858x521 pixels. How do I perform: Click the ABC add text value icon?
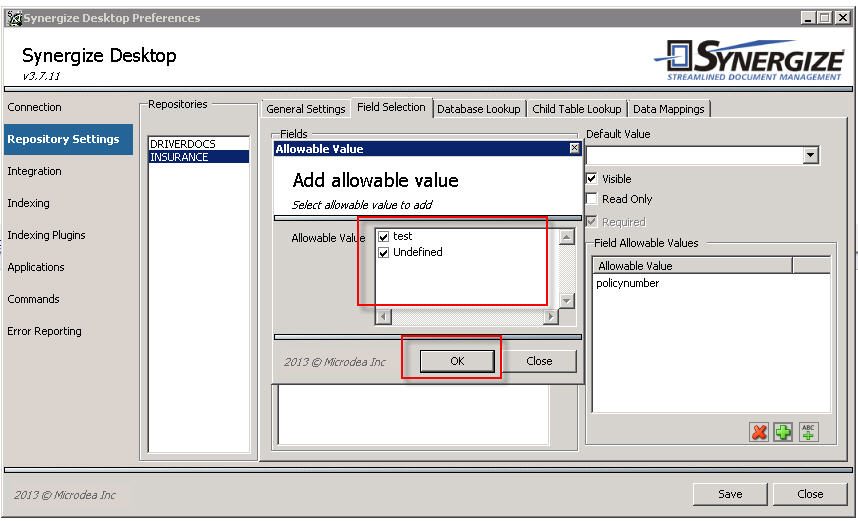tap(808, 432)
